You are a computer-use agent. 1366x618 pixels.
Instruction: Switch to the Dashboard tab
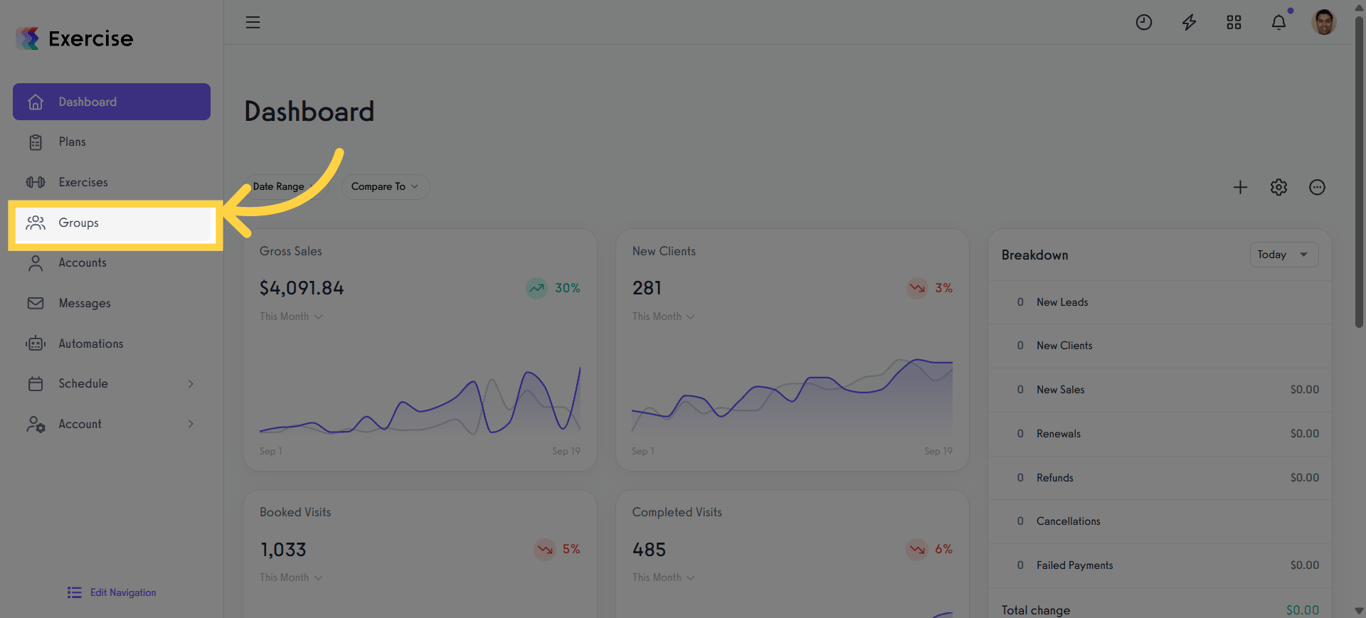[x=87, y=101]
